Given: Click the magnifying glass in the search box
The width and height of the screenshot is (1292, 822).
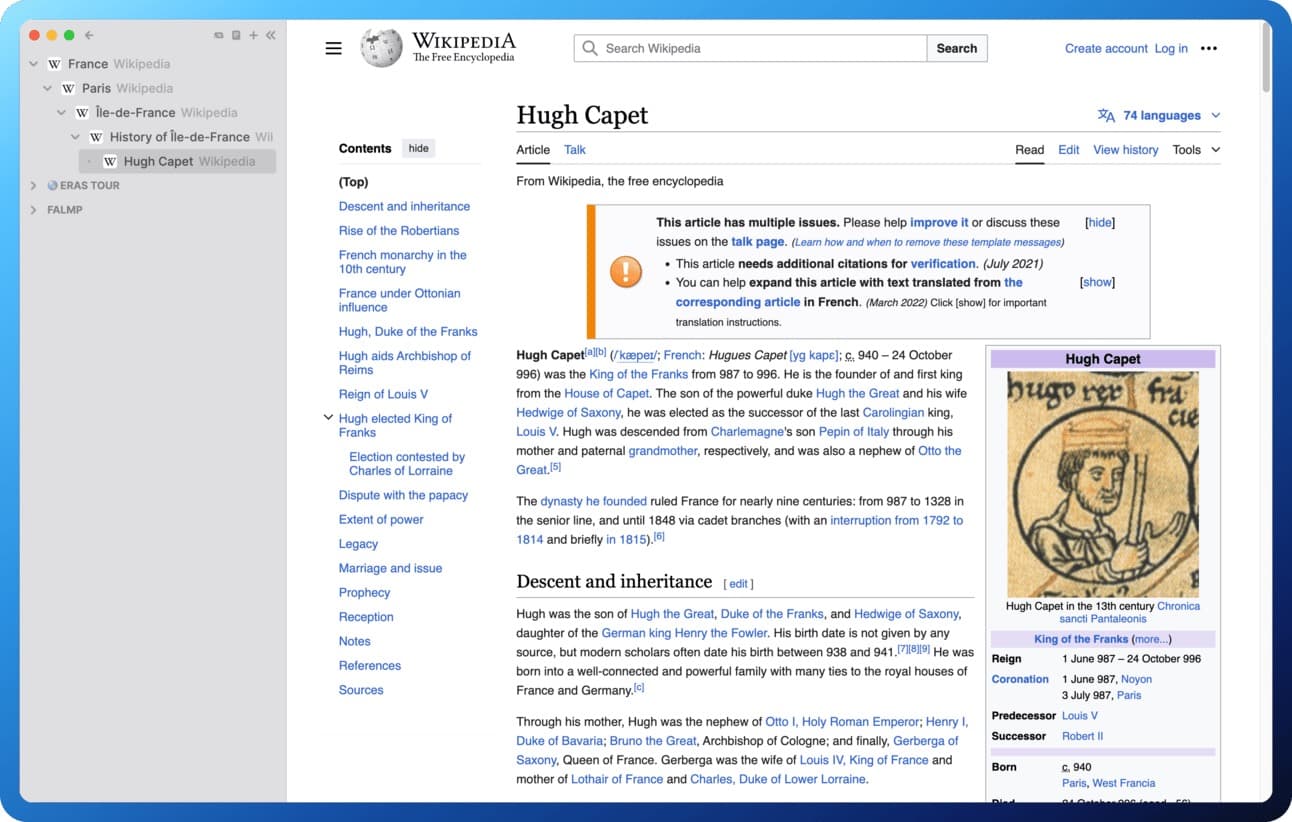Looking at the screenshot, I should [590, 48].
